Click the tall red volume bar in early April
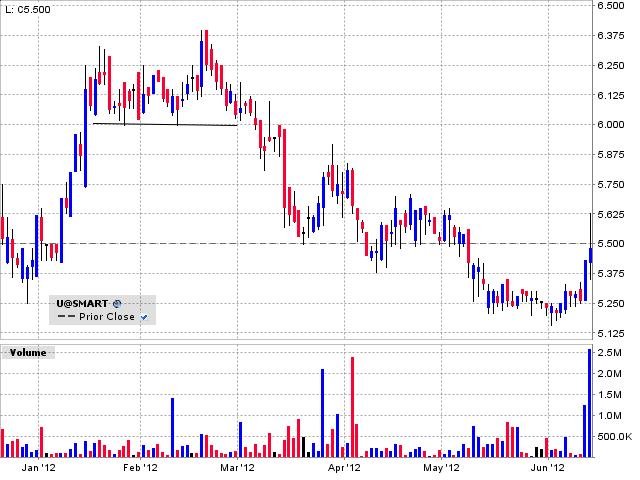 353,405
